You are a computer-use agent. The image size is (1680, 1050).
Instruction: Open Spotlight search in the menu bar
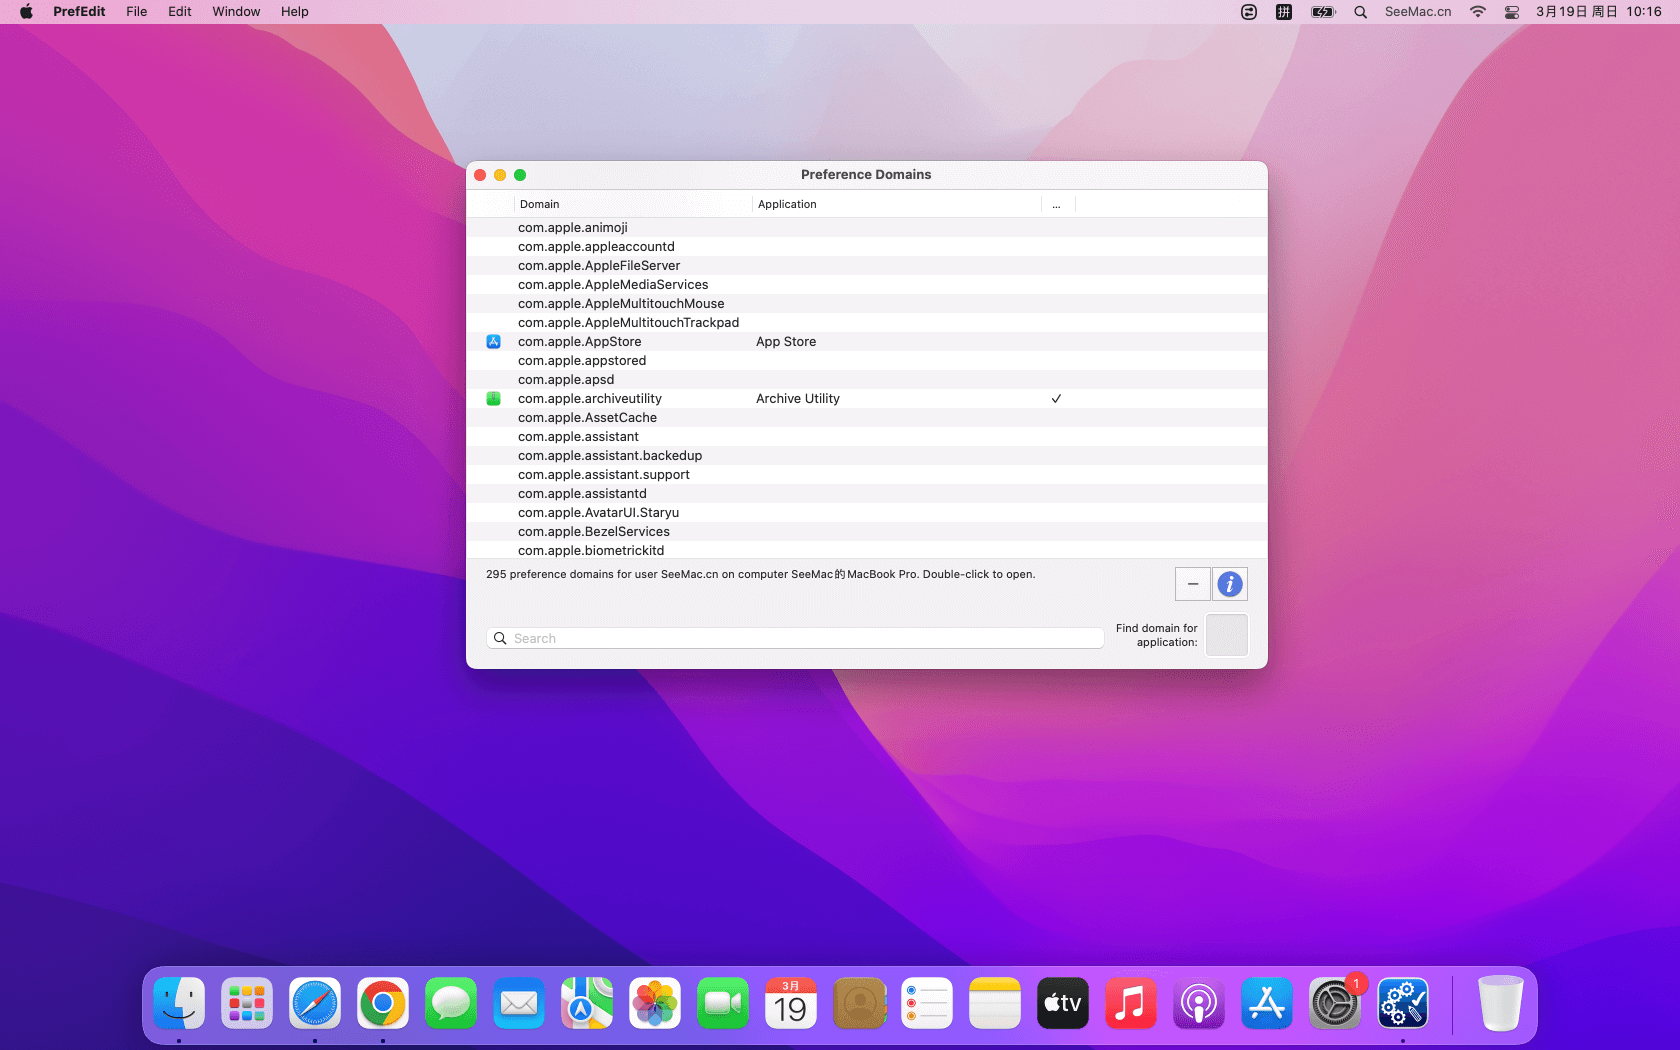(1361, 12)
